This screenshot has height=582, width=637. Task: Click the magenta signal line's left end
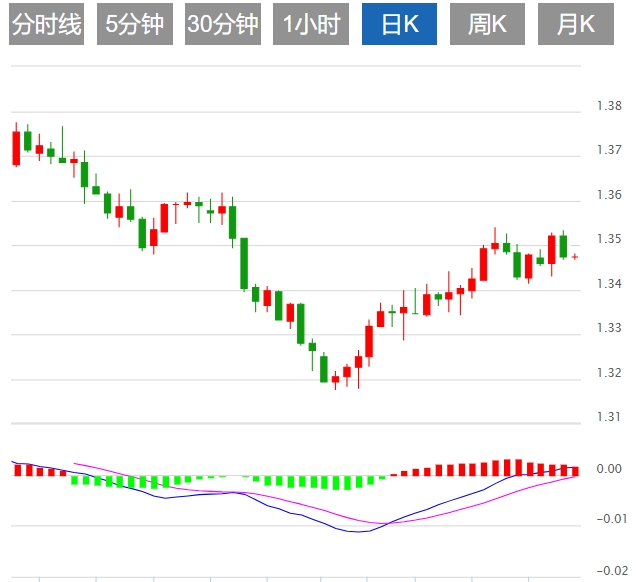coord(77,463)
